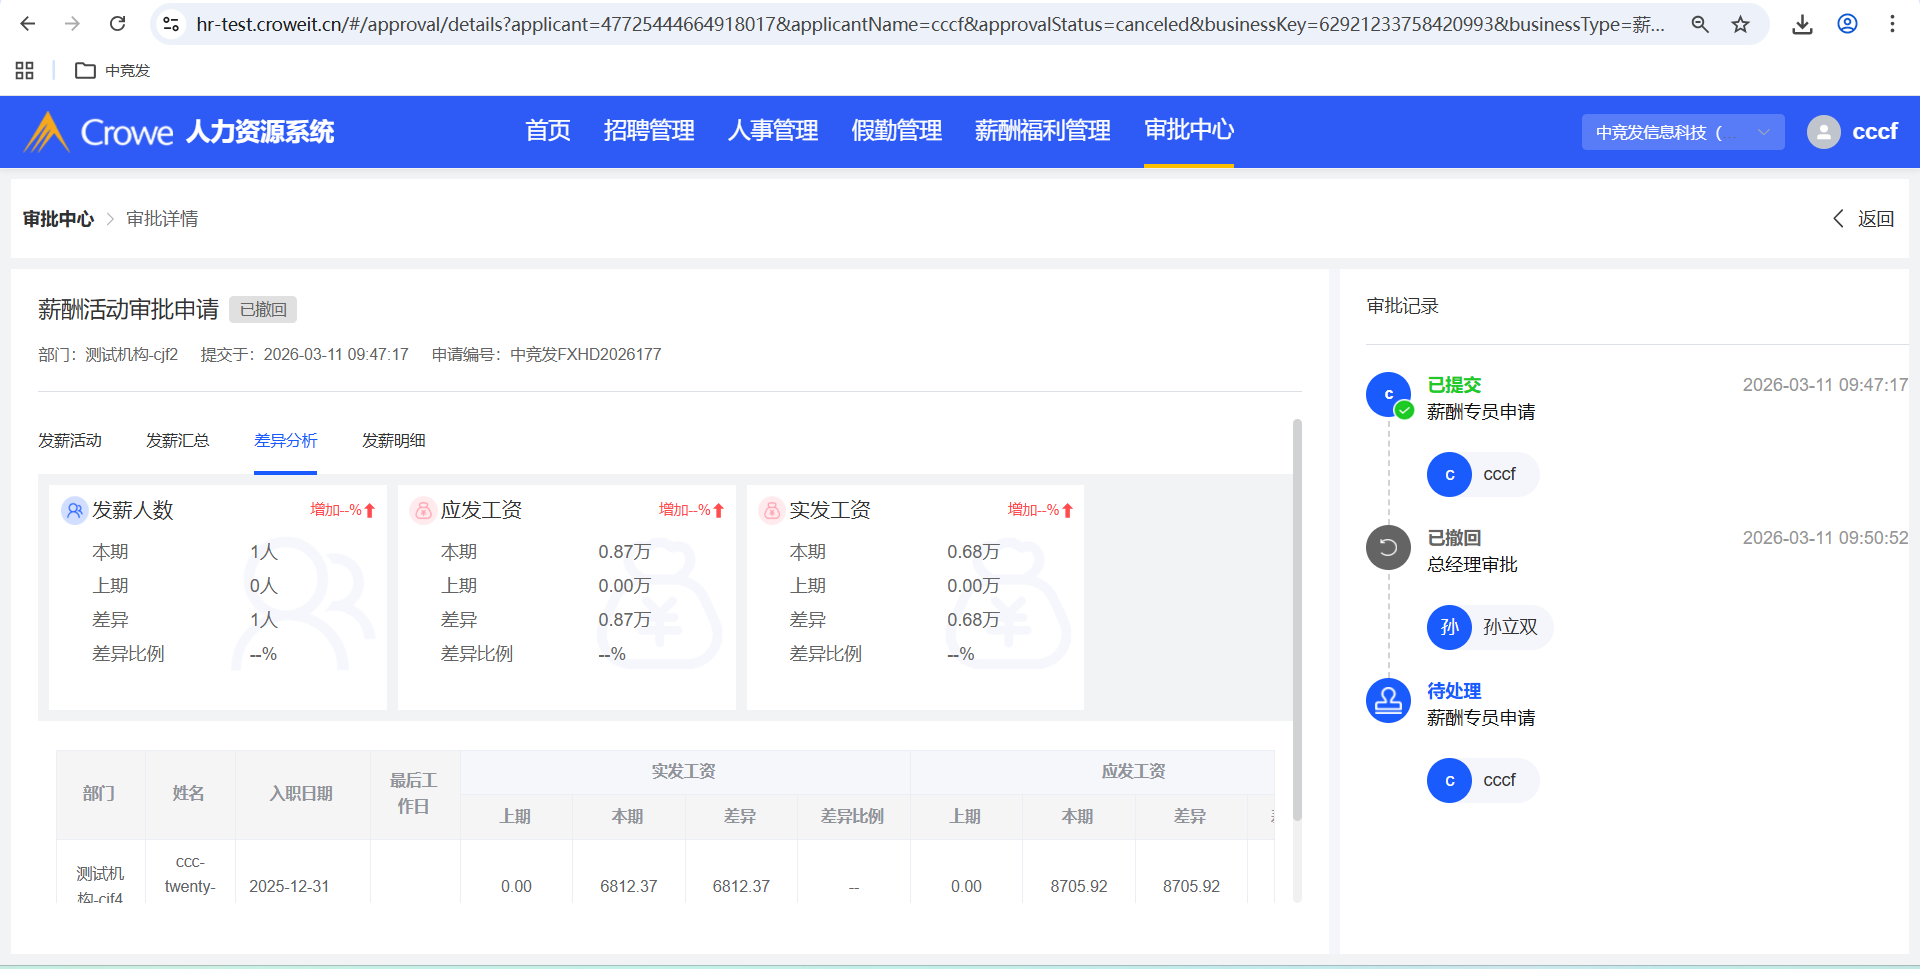This screenshot has height=969, width=1920.
Task: Click the browser reload icon
Action: pos(117,24)
